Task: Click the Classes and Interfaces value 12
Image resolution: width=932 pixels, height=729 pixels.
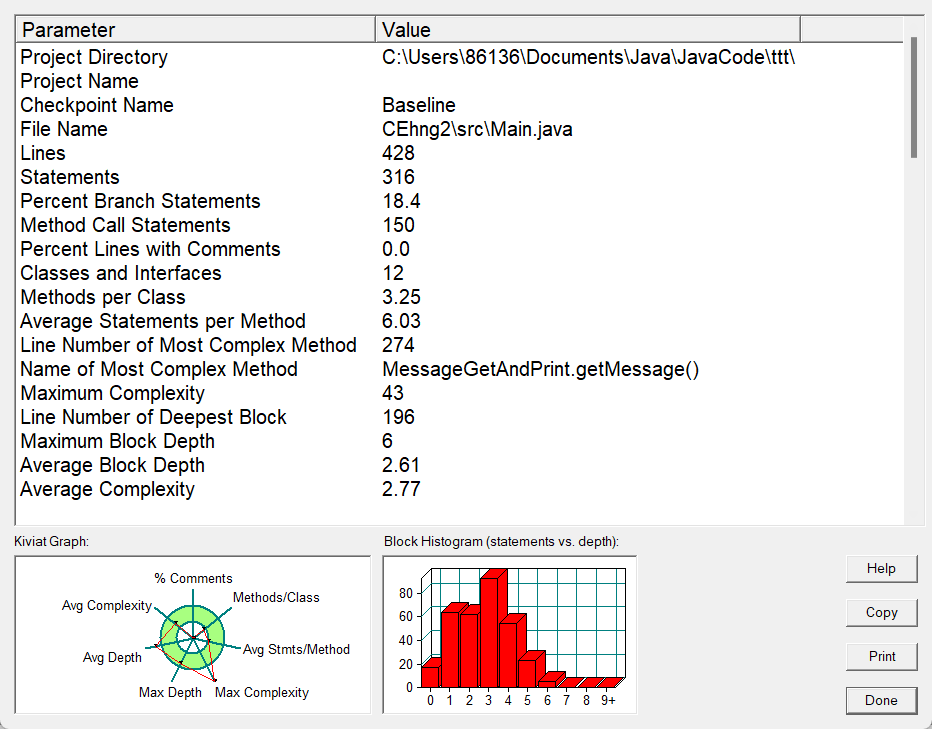Action: (393, 273)
